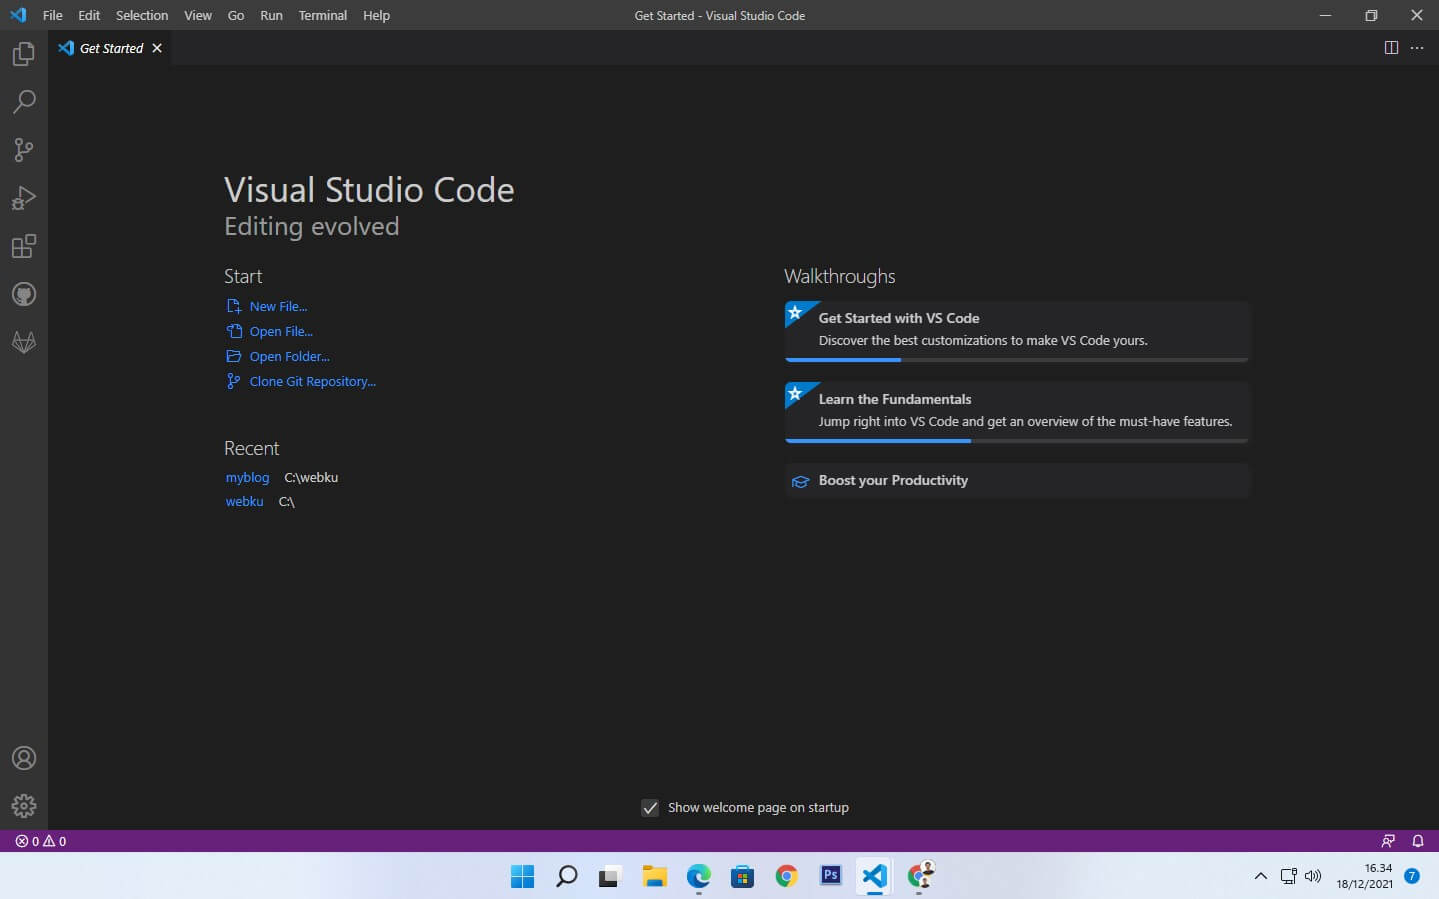Open the Run and Debug view
This screenshot has height=899, width=1439.
(x=23, y=198)
